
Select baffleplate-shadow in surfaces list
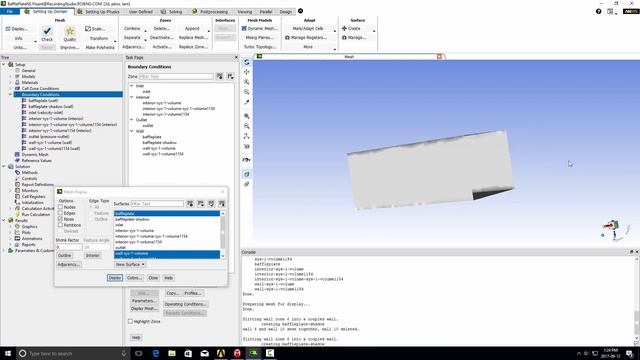132,219
